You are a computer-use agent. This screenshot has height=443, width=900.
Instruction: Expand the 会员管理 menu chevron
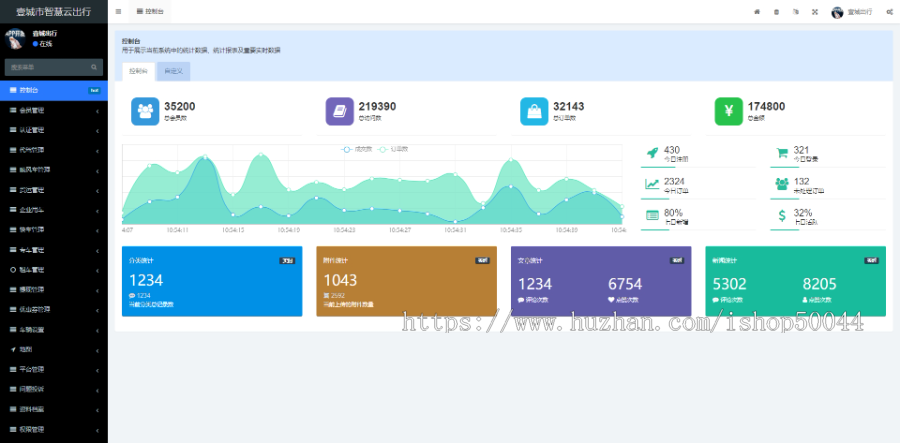point(98,110)
